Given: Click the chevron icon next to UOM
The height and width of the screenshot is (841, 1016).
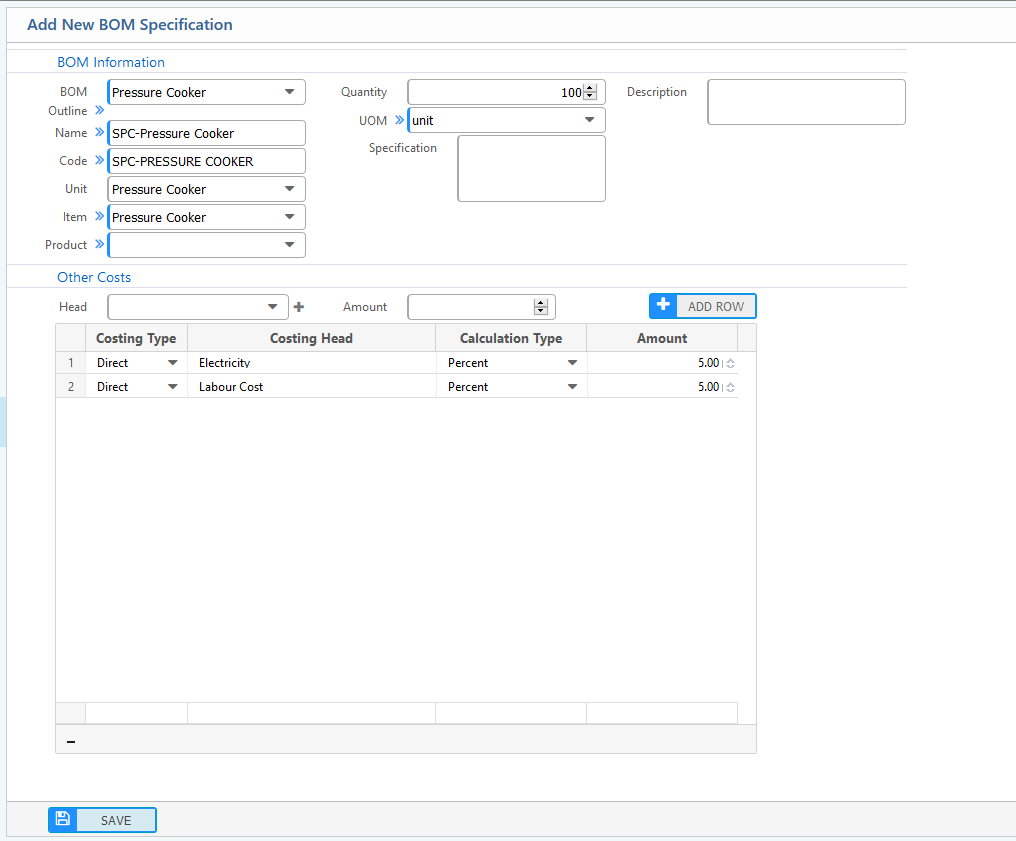Looking at the screenshot, I should click(398, 119).
